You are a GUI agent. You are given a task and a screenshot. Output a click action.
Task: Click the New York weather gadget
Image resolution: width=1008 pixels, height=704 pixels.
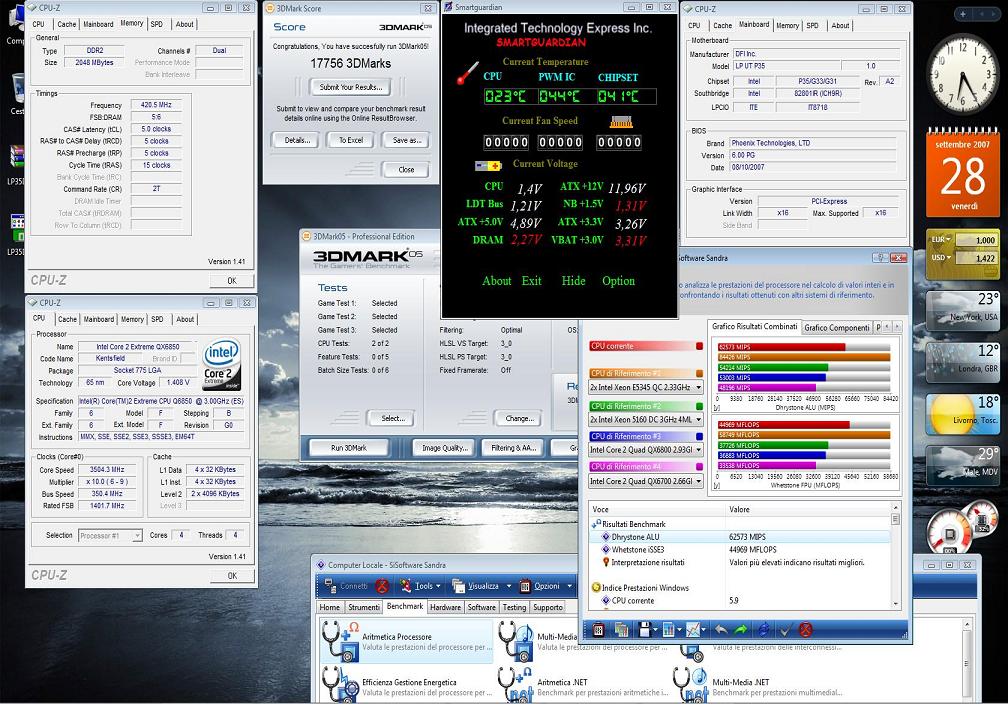click(x=962, y=310)
